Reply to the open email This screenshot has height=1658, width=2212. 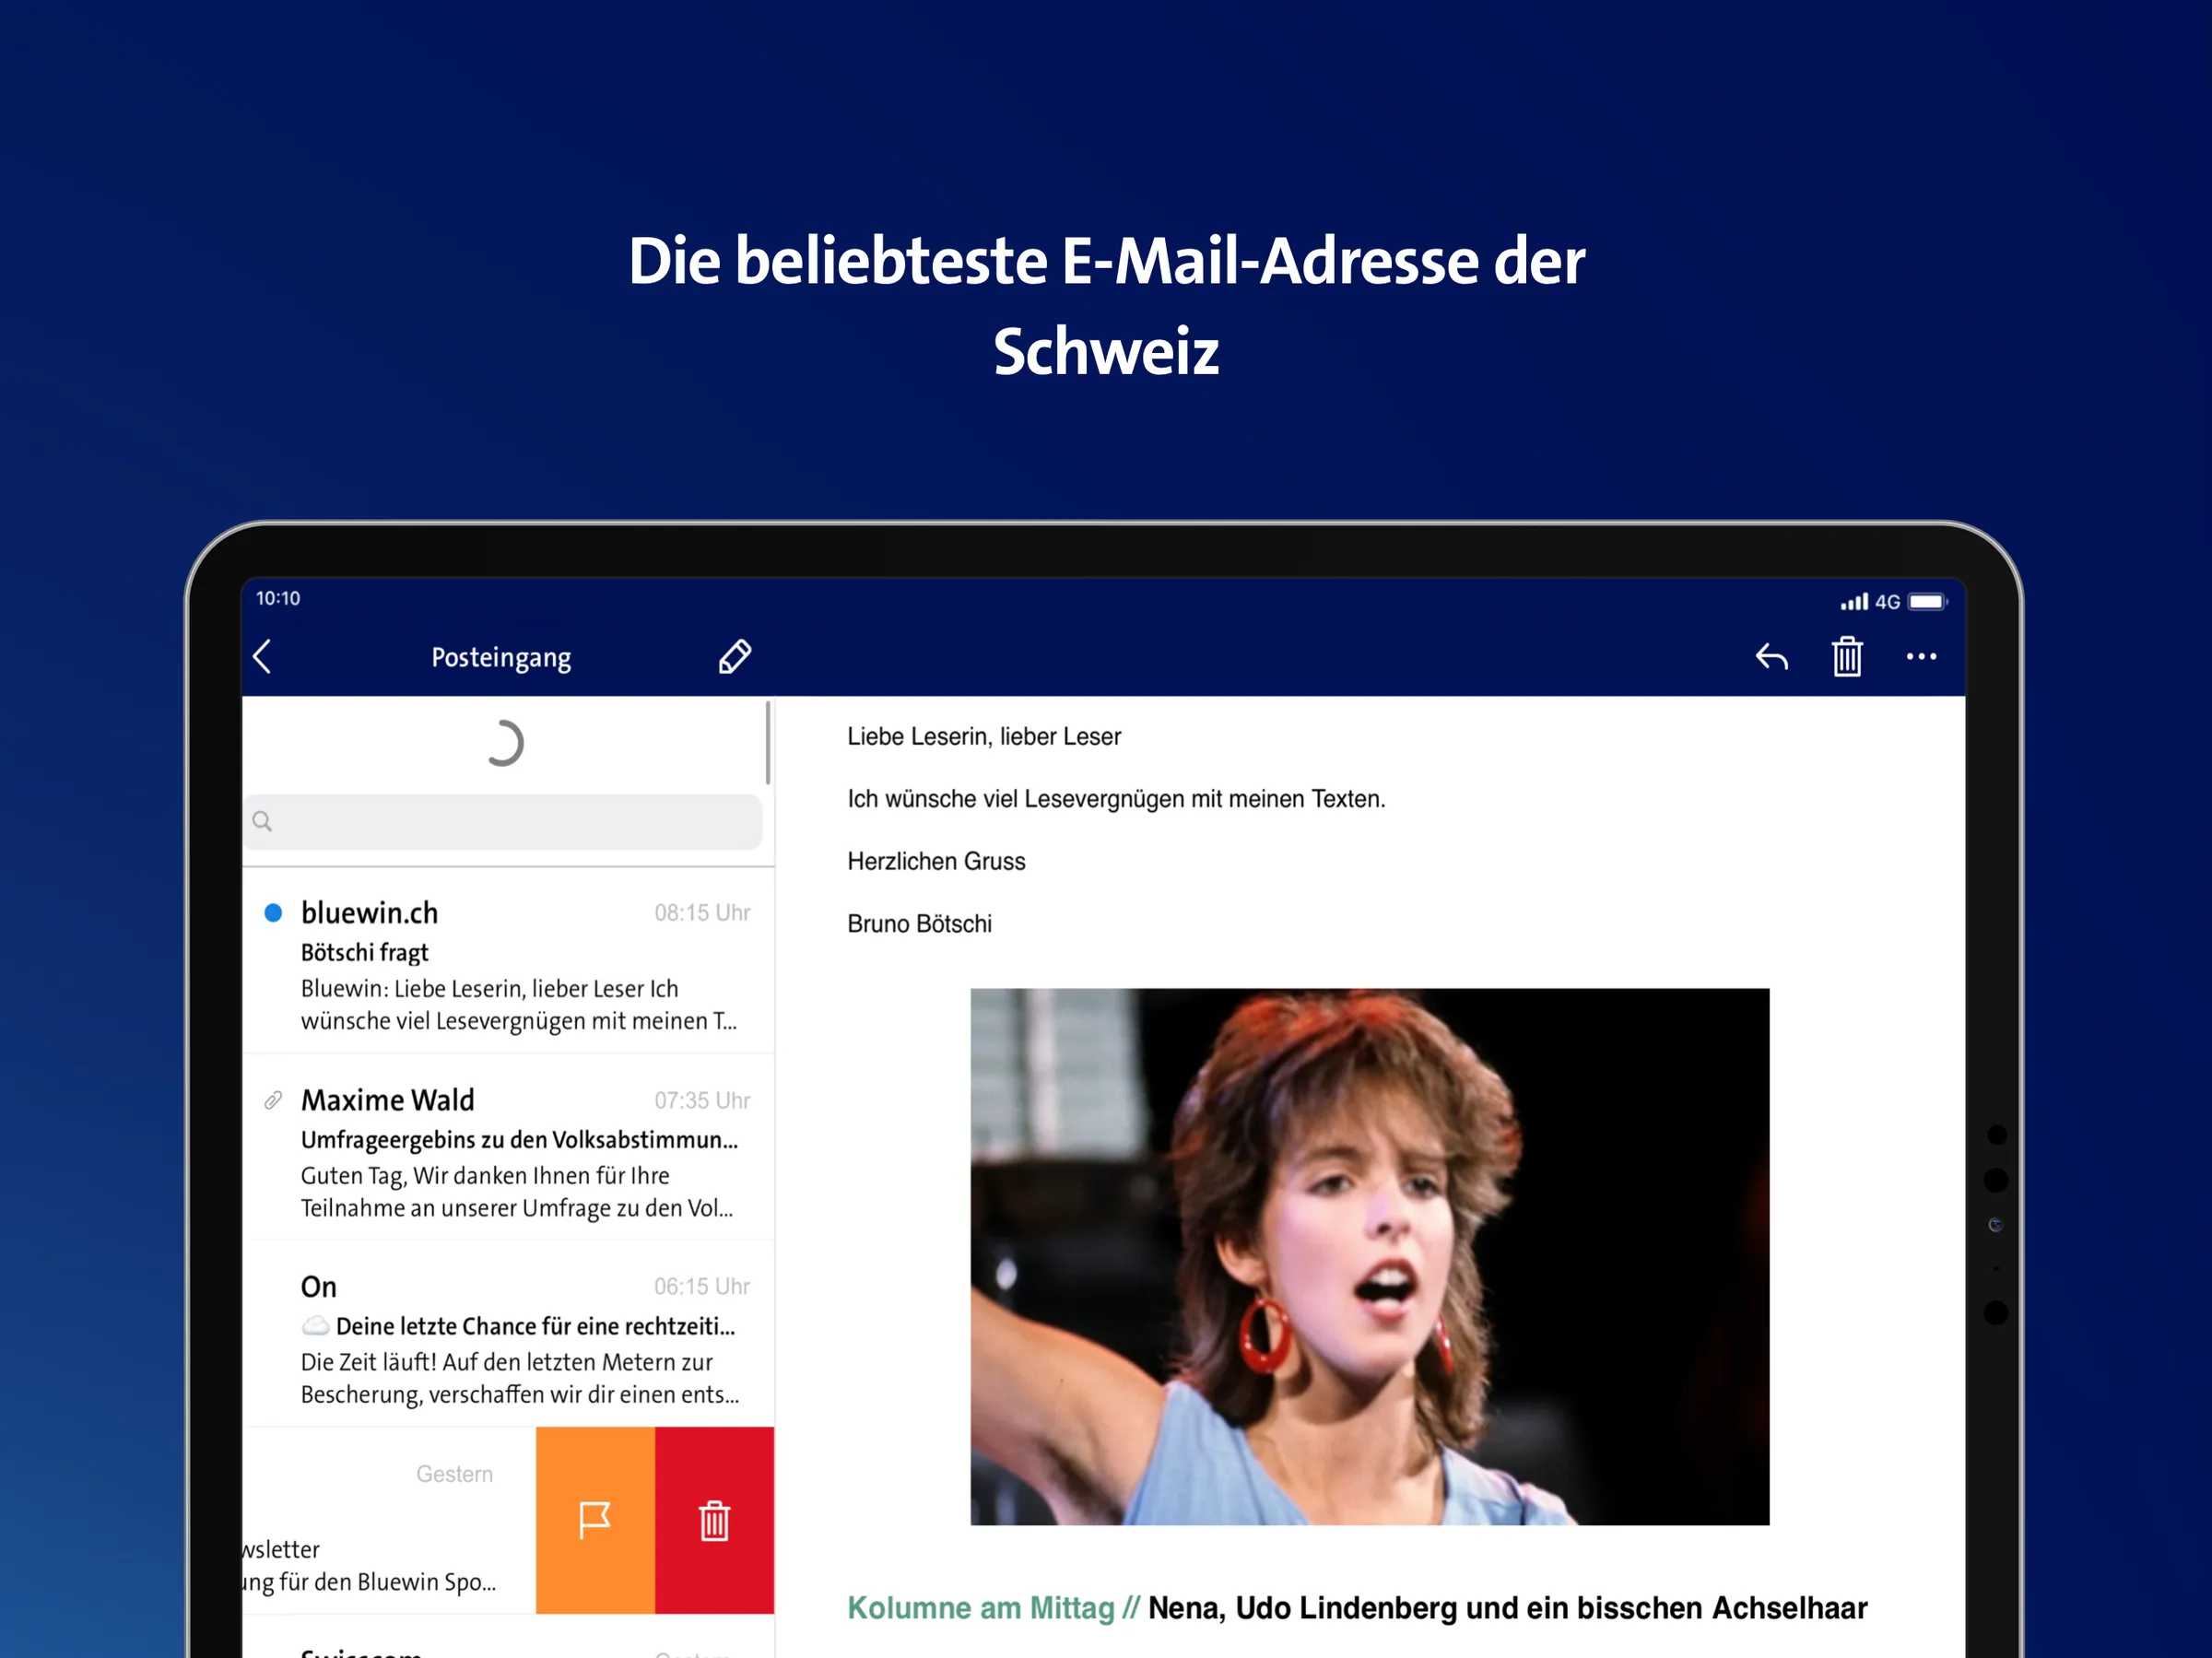click(x=1771, y=657)
